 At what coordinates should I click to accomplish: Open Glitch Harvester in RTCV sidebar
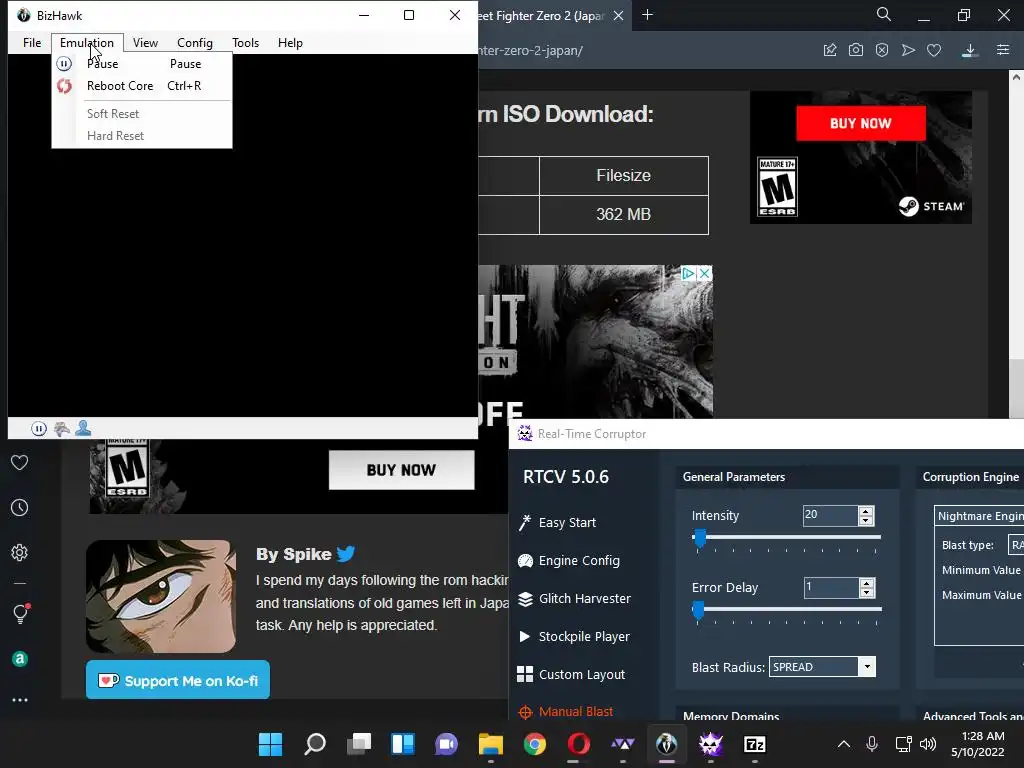coord(575,598)
